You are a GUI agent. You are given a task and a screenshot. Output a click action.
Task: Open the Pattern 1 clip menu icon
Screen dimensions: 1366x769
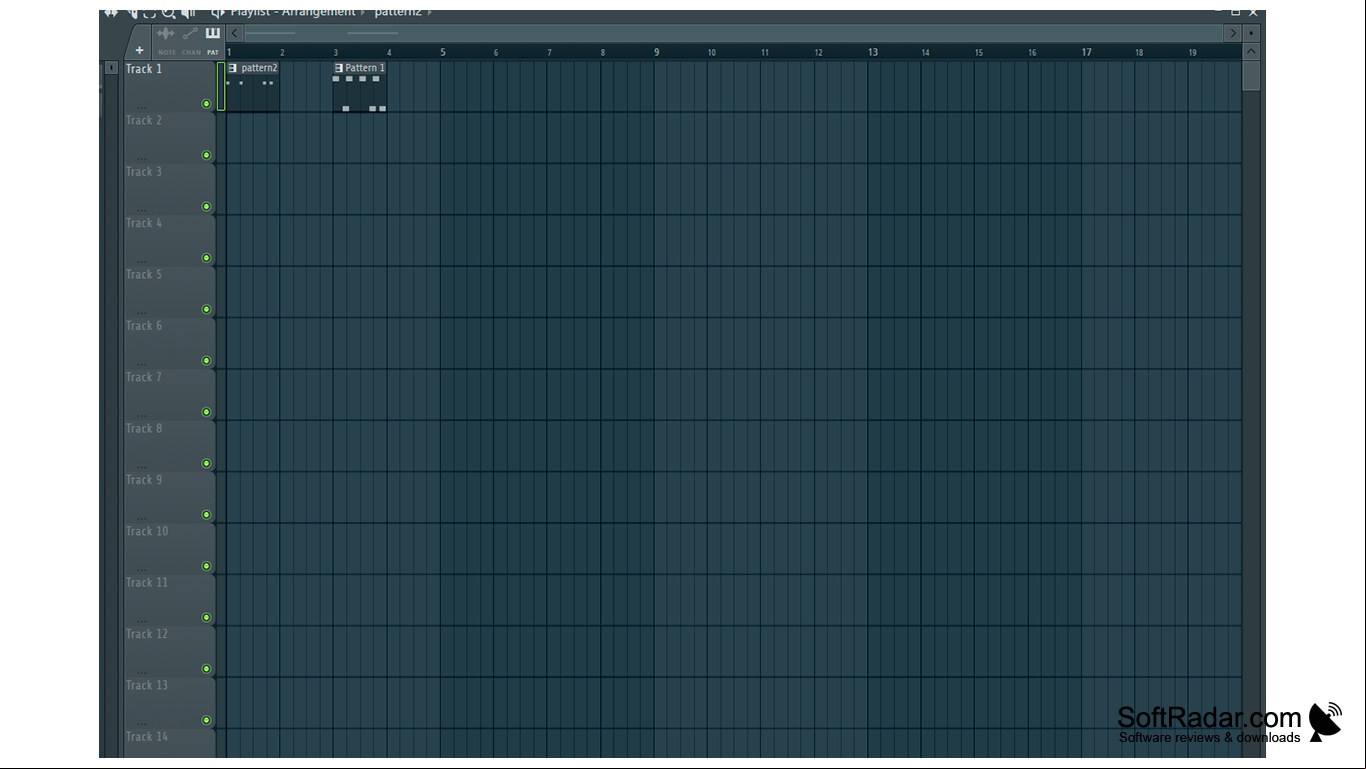click(339, 68)
